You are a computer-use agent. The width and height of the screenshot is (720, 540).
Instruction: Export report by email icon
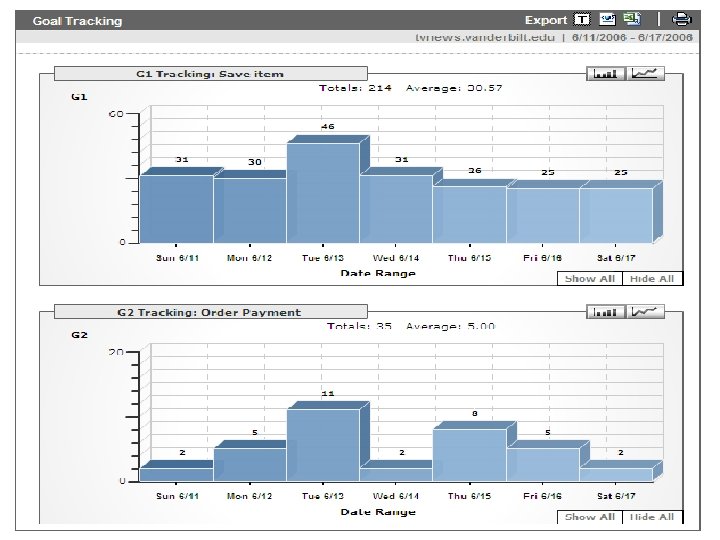click(x=608, y=19)
